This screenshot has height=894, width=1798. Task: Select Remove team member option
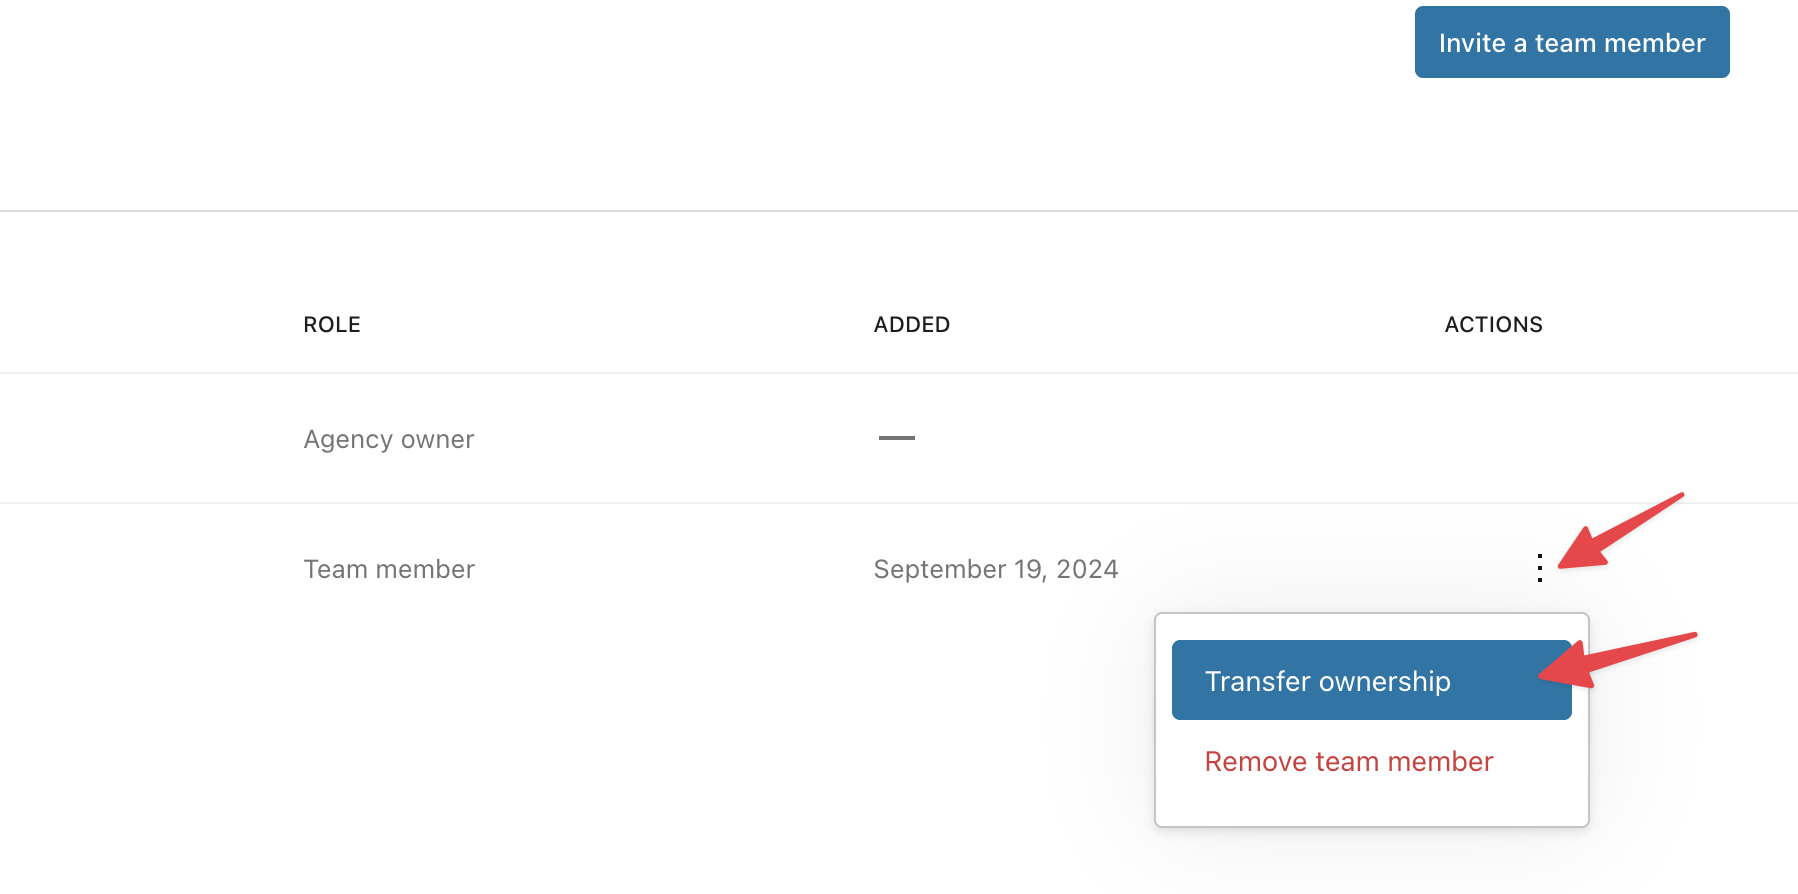[1348, 762]
